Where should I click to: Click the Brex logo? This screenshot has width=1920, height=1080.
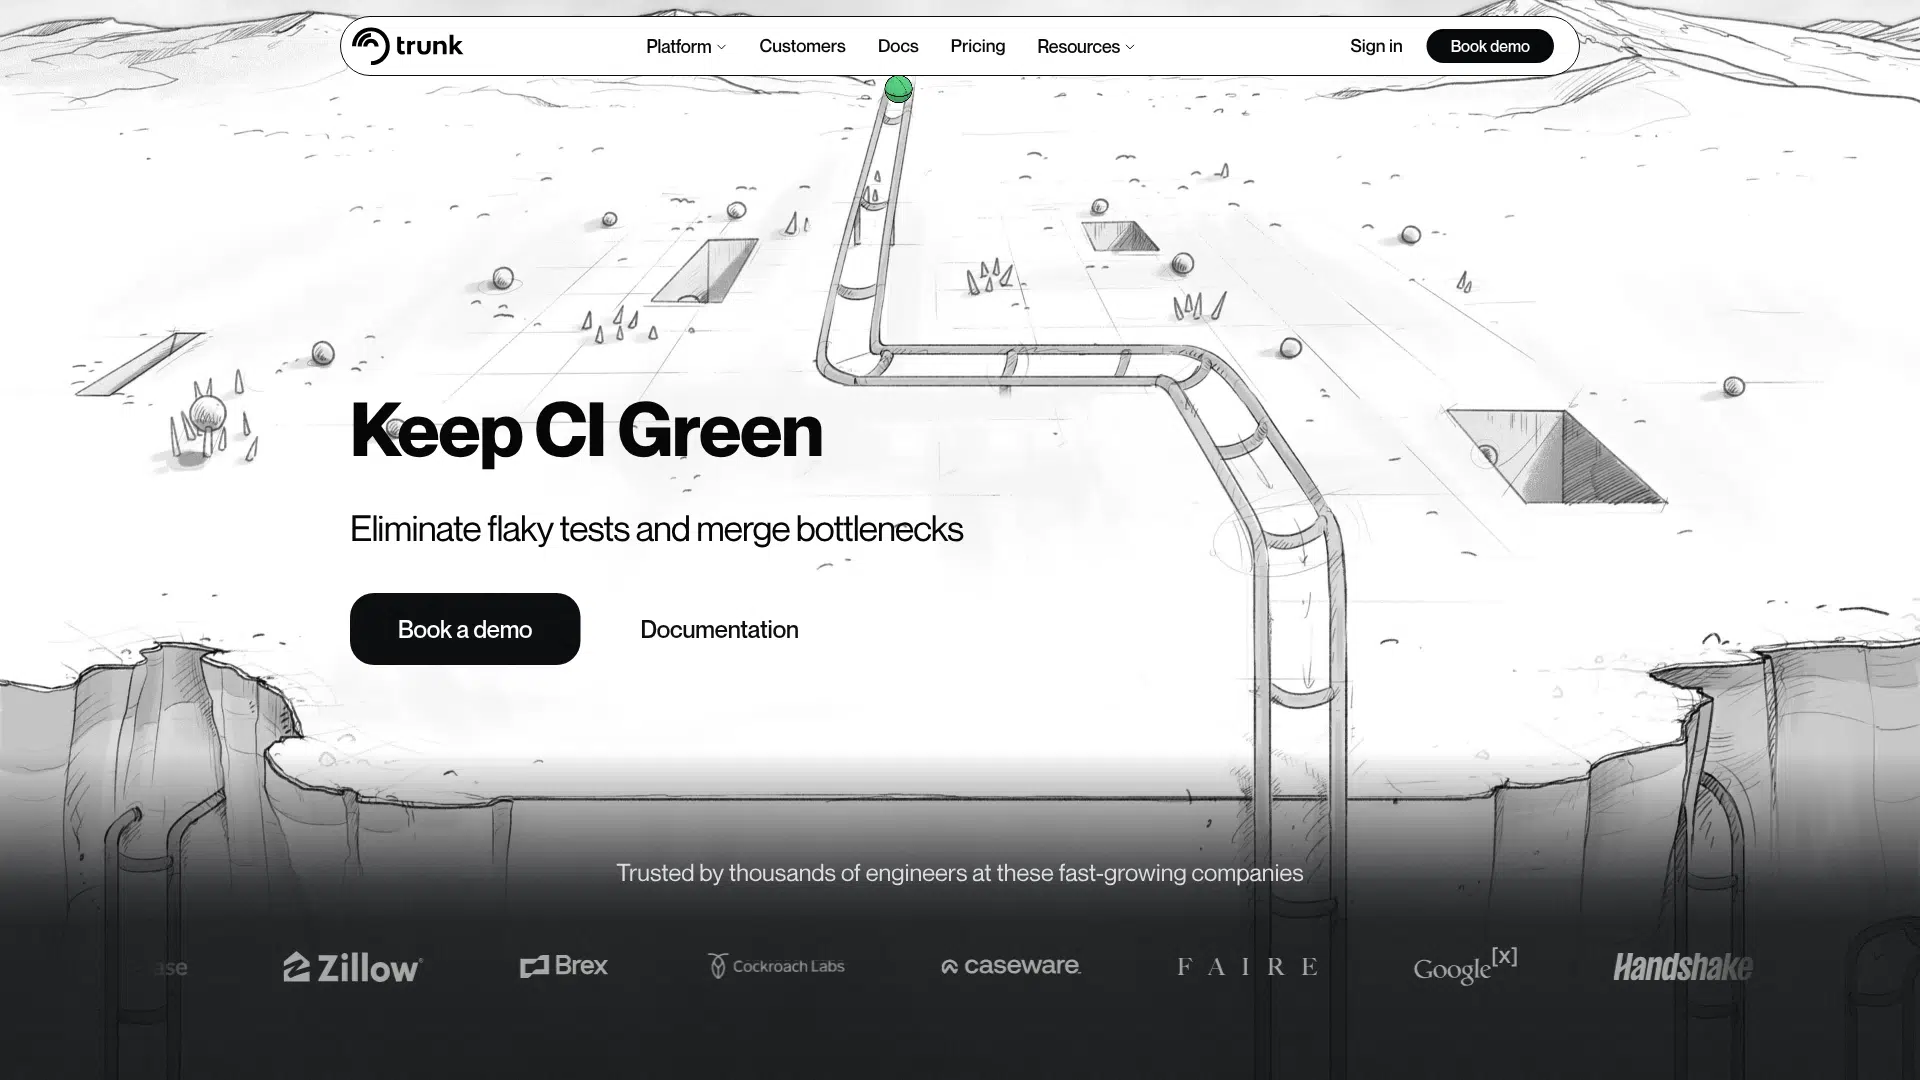[564, 966]
